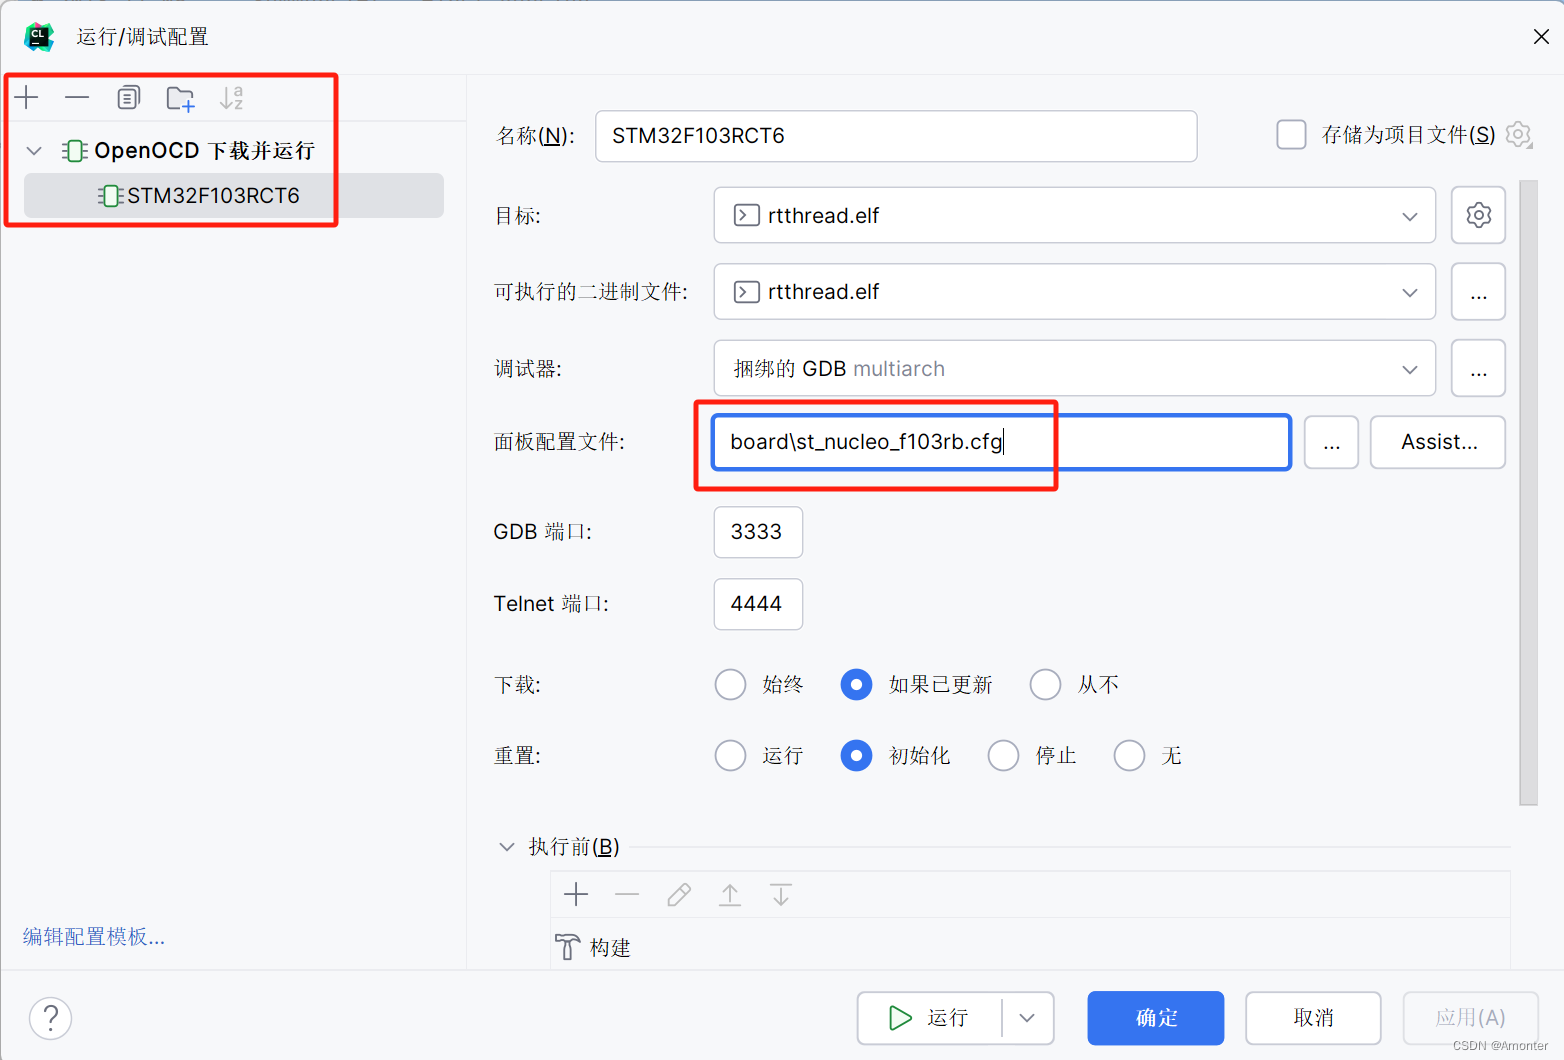Click the GDB port field 3333
1564x1060 pixels.
(x=758, y=532)
